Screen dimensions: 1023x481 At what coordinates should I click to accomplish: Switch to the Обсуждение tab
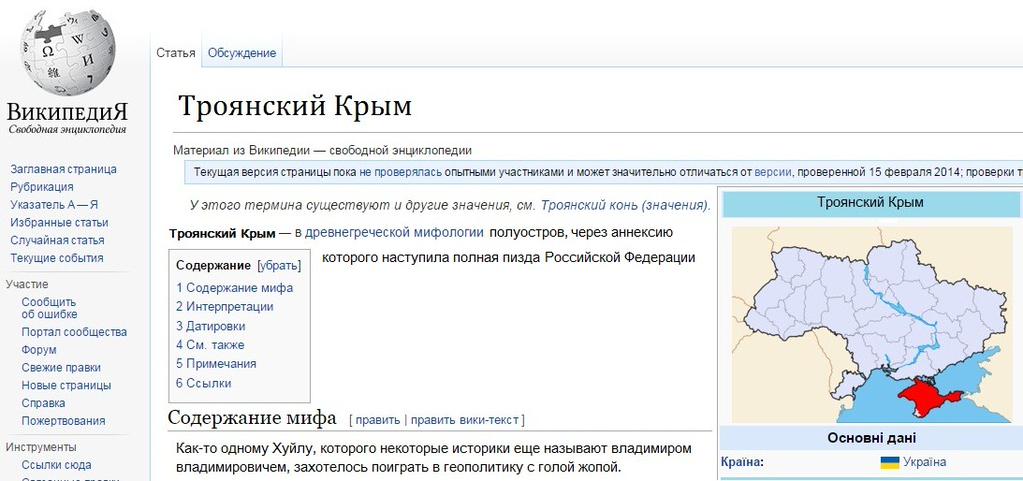pyautogui.click(x=242, y=53)
